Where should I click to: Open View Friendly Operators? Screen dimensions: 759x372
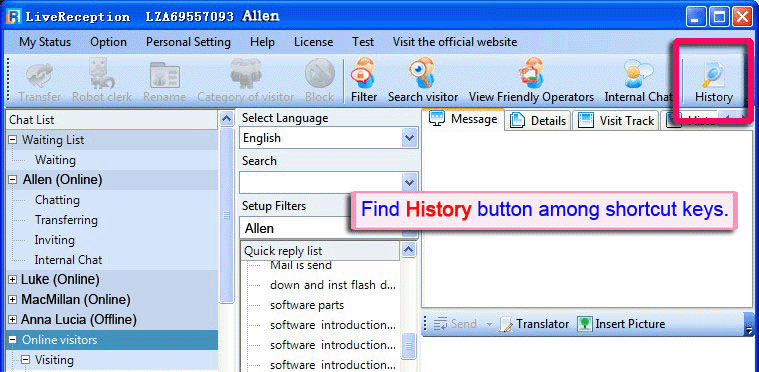tap(531, 81)
